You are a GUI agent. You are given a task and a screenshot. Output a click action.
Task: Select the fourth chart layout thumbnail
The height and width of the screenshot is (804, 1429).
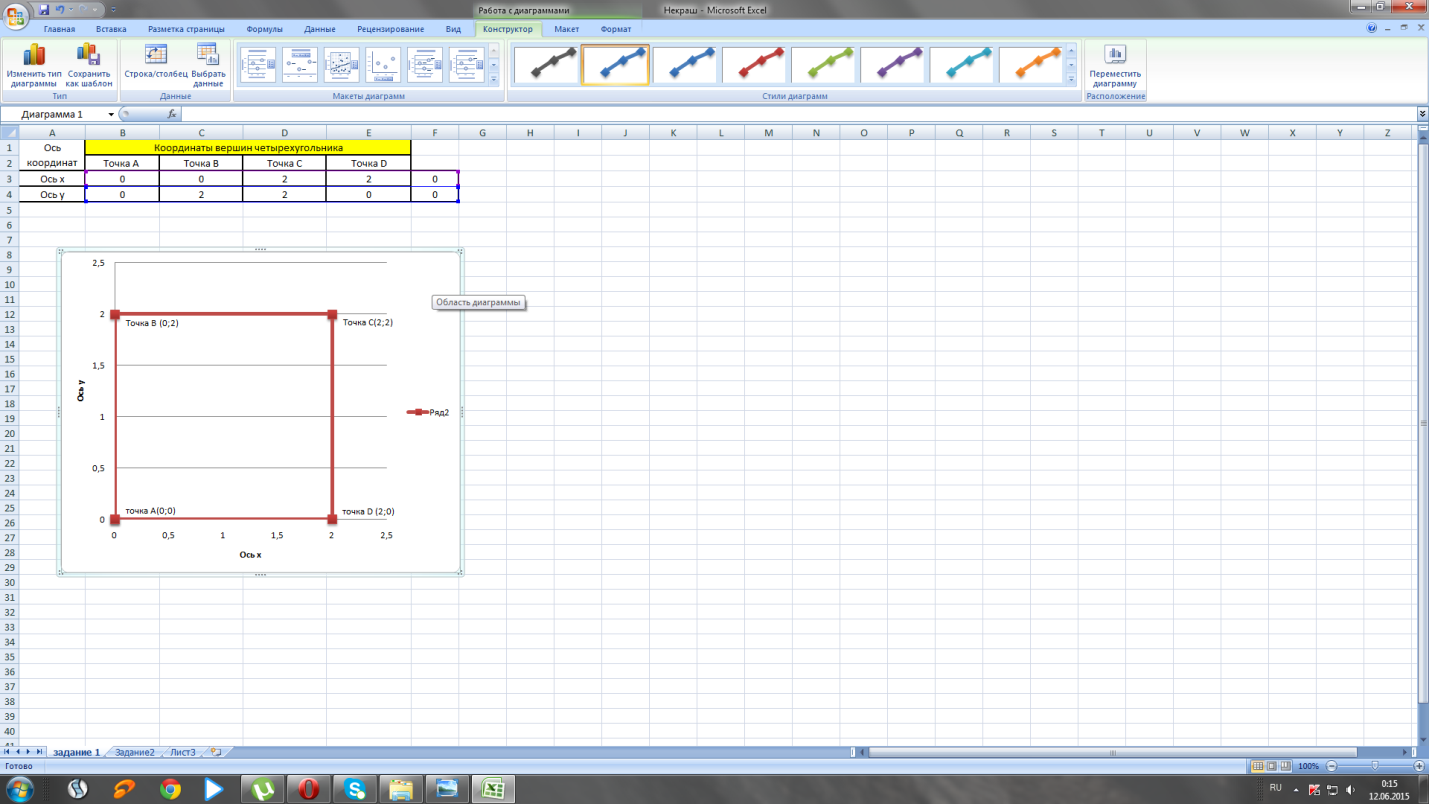pos(383,65)
